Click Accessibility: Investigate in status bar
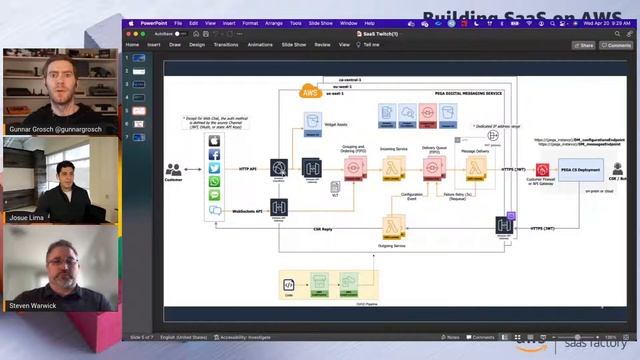 tap(242, 338)
